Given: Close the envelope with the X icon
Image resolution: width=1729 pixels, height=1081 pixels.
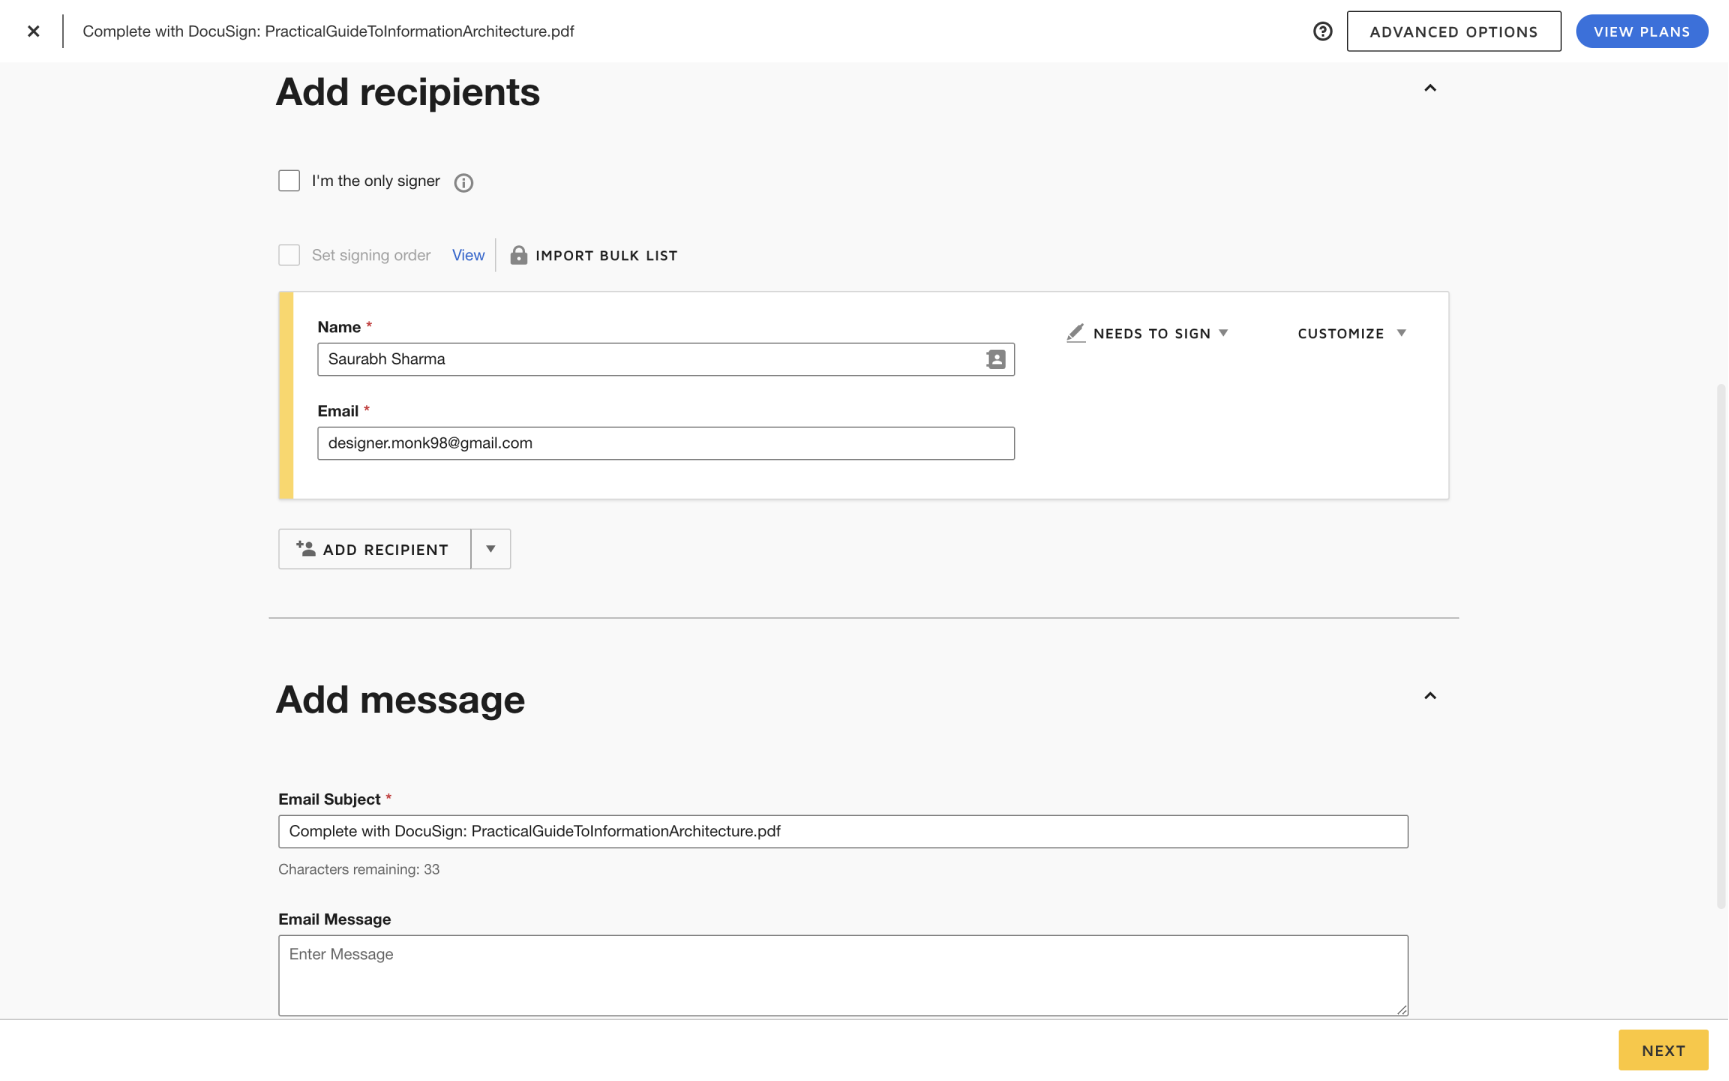Looking at the screenshot, I should tap(33, 31).
